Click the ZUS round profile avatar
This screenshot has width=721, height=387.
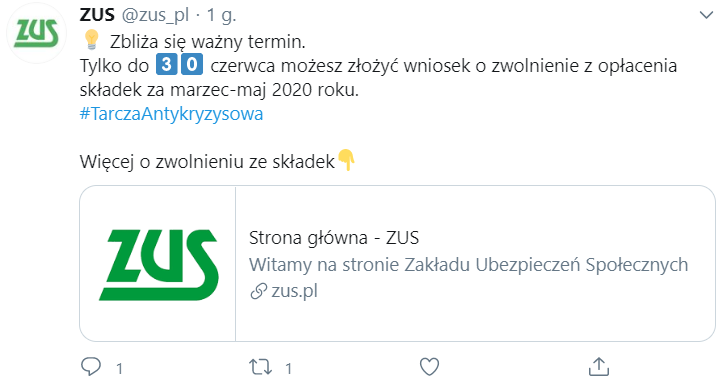(36, 34)
